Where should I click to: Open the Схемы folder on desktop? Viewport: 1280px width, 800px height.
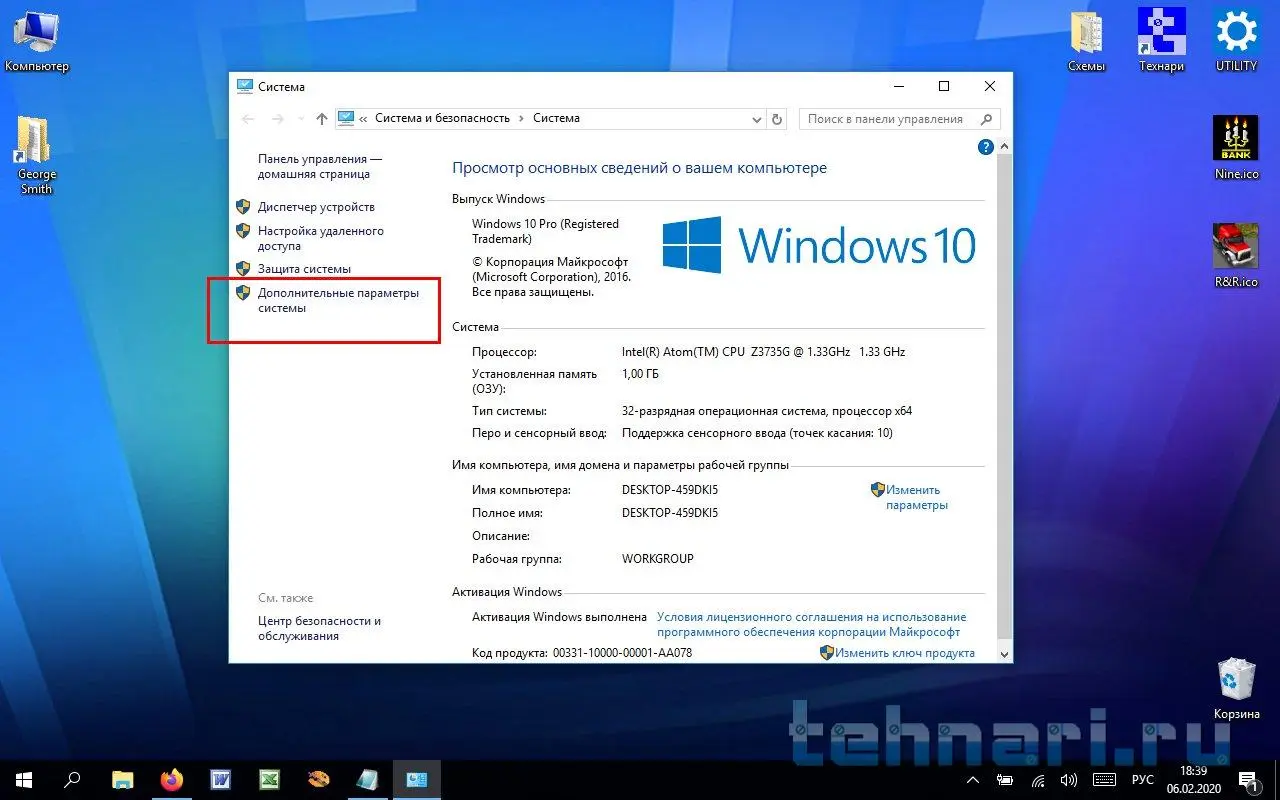(x=1086, y=41)
